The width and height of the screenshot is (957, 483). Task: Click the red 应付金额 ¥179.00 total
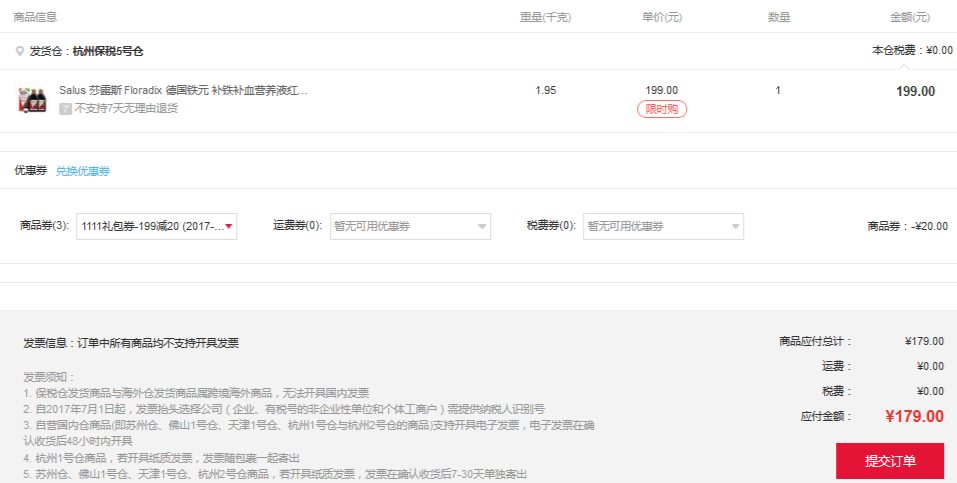point(914,416)
